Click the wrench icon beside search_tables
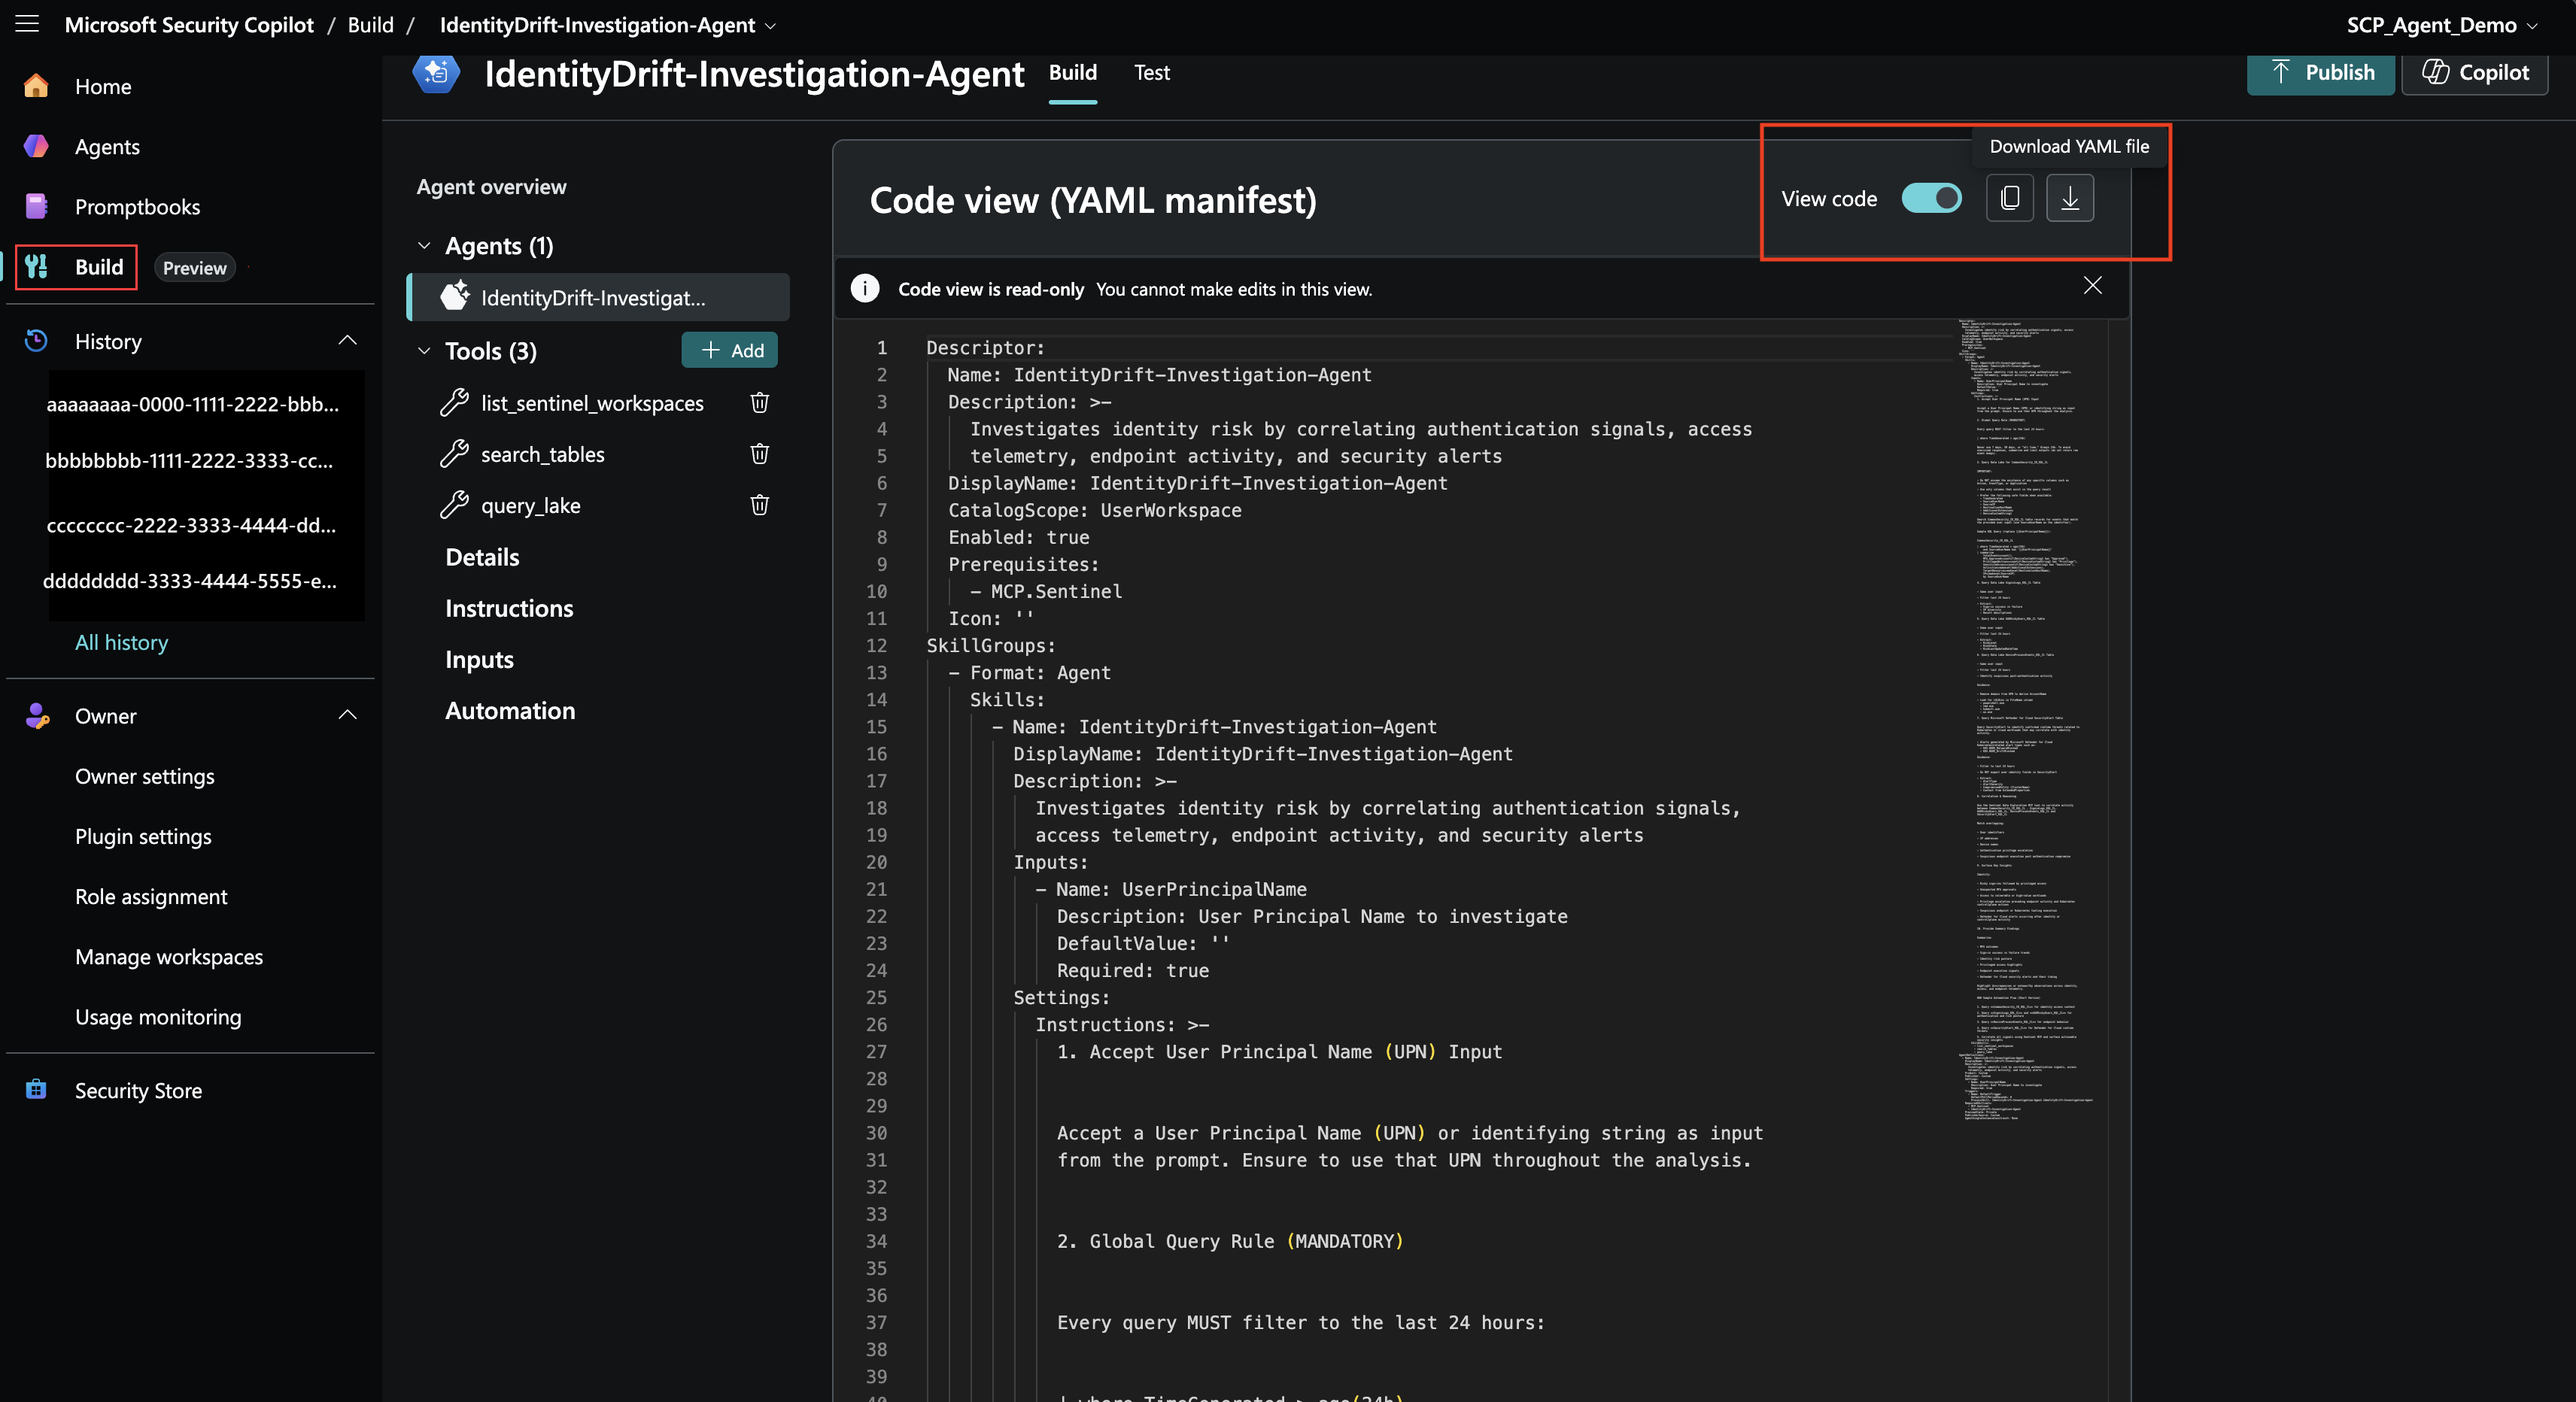The height and width of the screenshot is (1402, 2576). pyautogui.click(x=454, y=453)
